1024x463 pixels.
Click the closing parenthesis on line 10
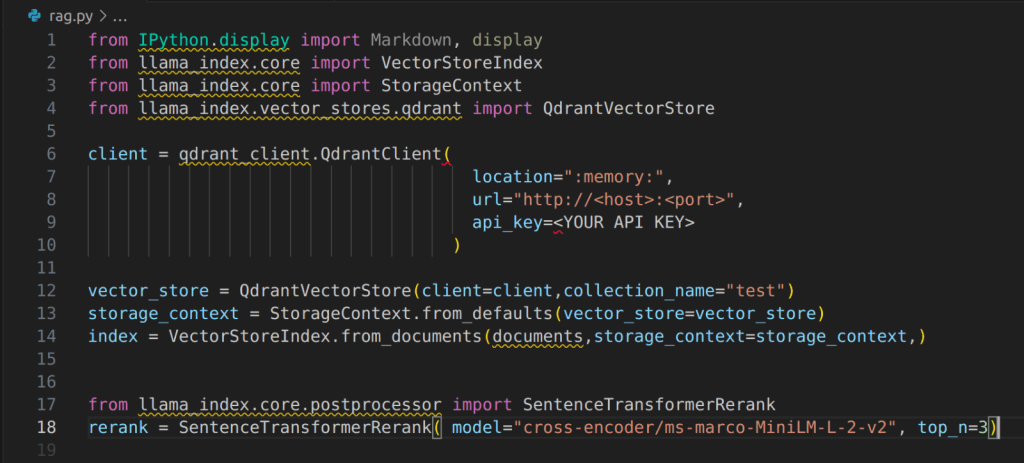tap(457, 245)
